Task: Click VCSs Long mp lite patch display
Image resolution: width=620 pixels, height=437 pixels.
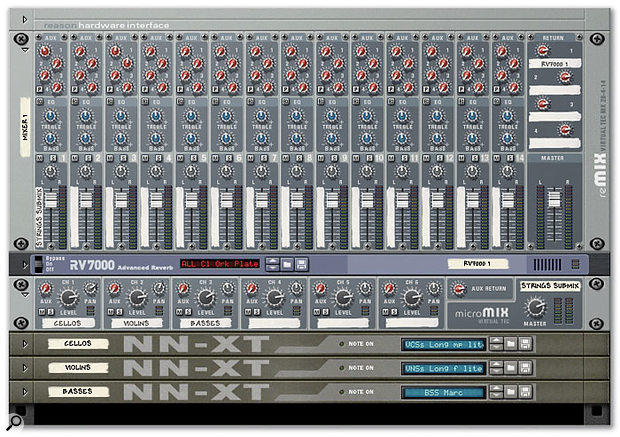Action: pos(444,344)
